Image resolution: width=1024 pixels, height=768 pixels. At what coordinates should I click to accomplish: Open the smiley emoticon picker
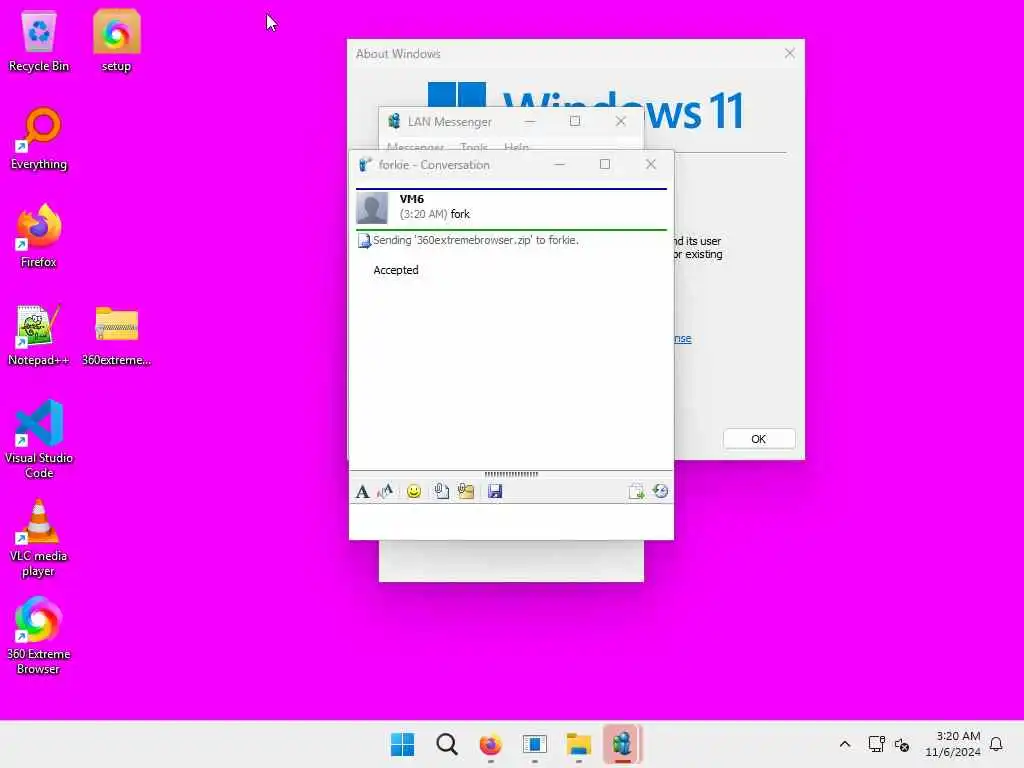[x=413, y=491]
